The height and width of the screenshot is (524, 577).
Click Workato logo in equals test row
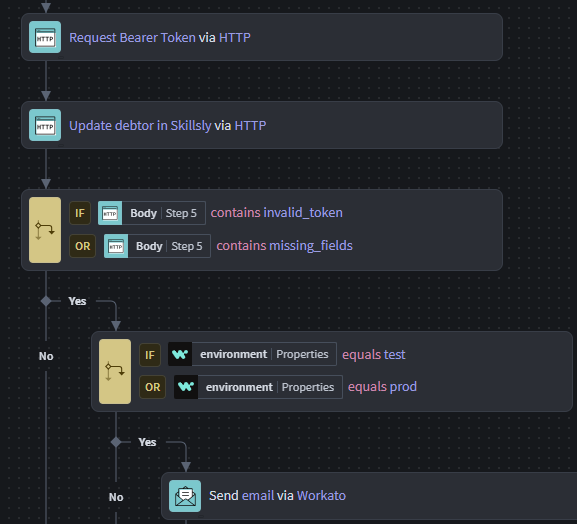tap(180, 354)
